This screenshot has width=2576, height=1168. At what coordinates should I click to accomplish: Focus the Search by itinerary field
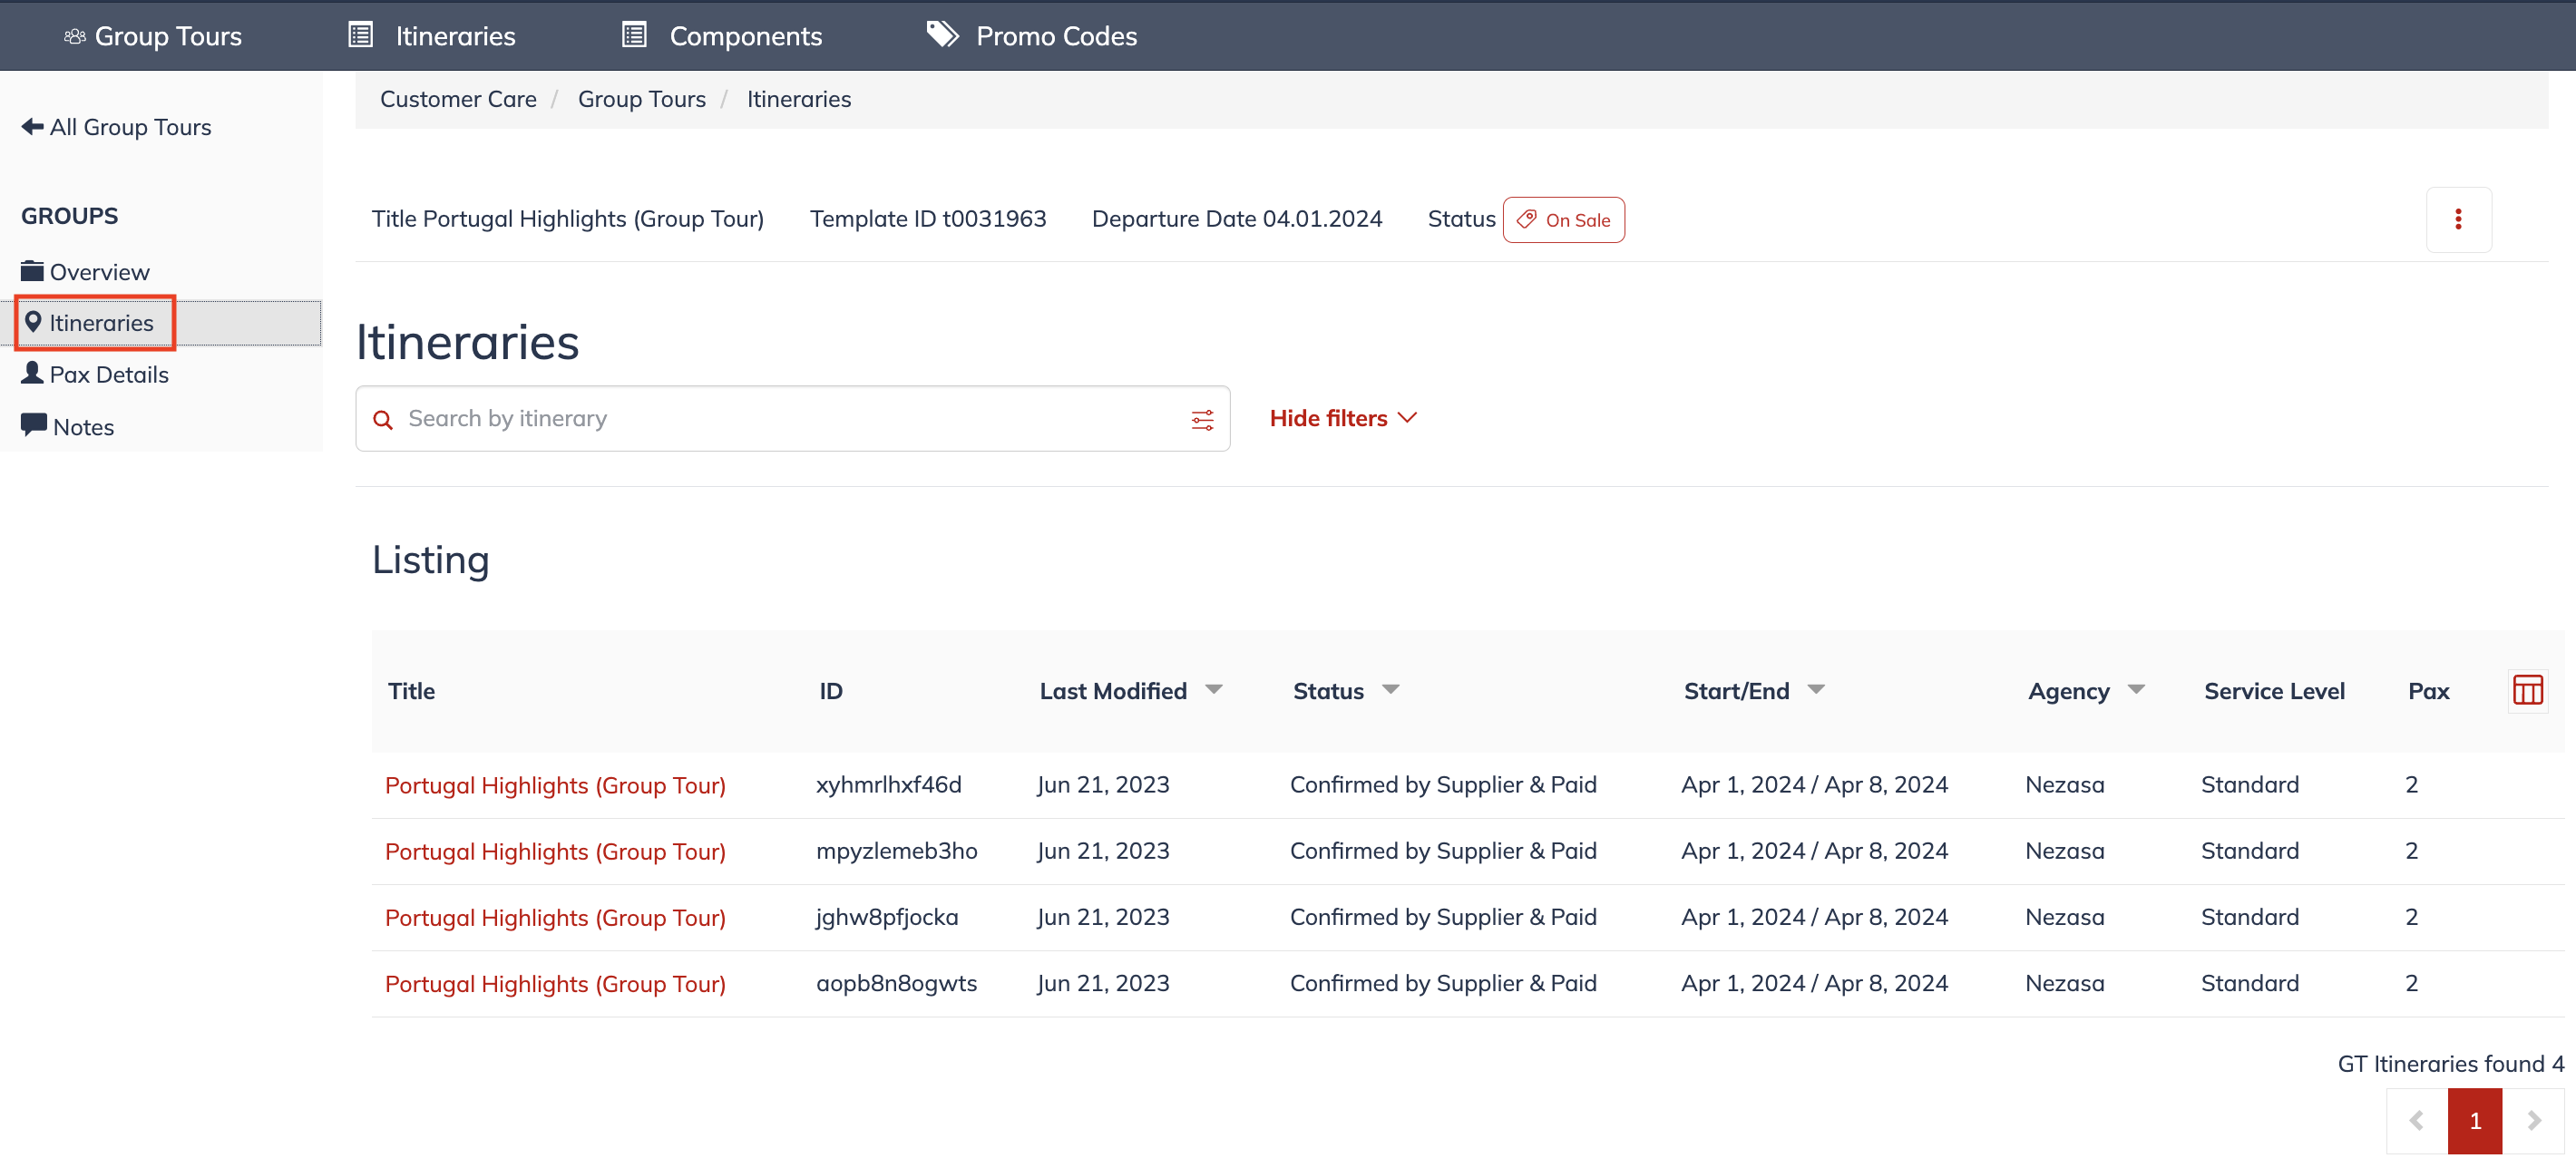point(793,419)
